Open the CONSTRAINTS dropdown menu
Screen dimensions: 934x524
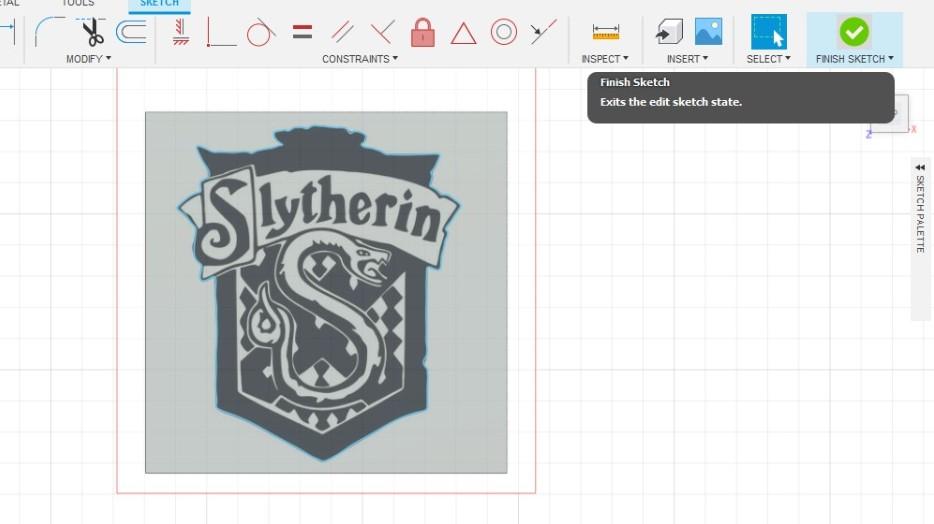[x=360, y=59]
